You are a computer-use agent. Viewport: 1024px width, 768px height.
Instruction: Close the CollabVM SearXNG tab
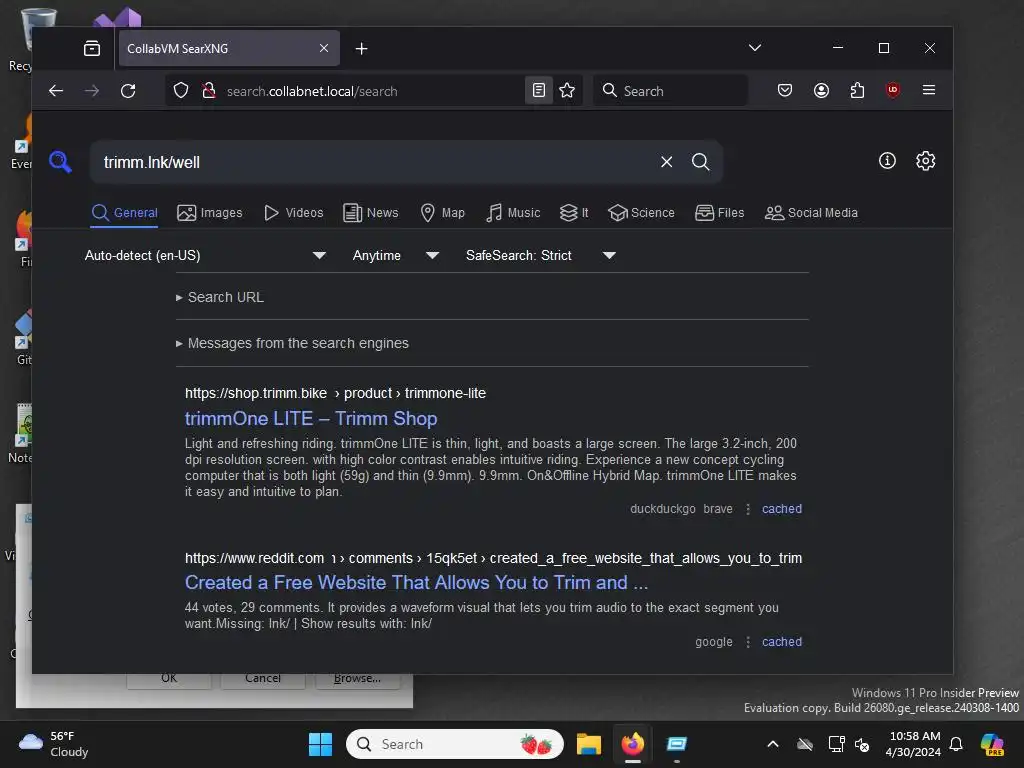point(324,48)
